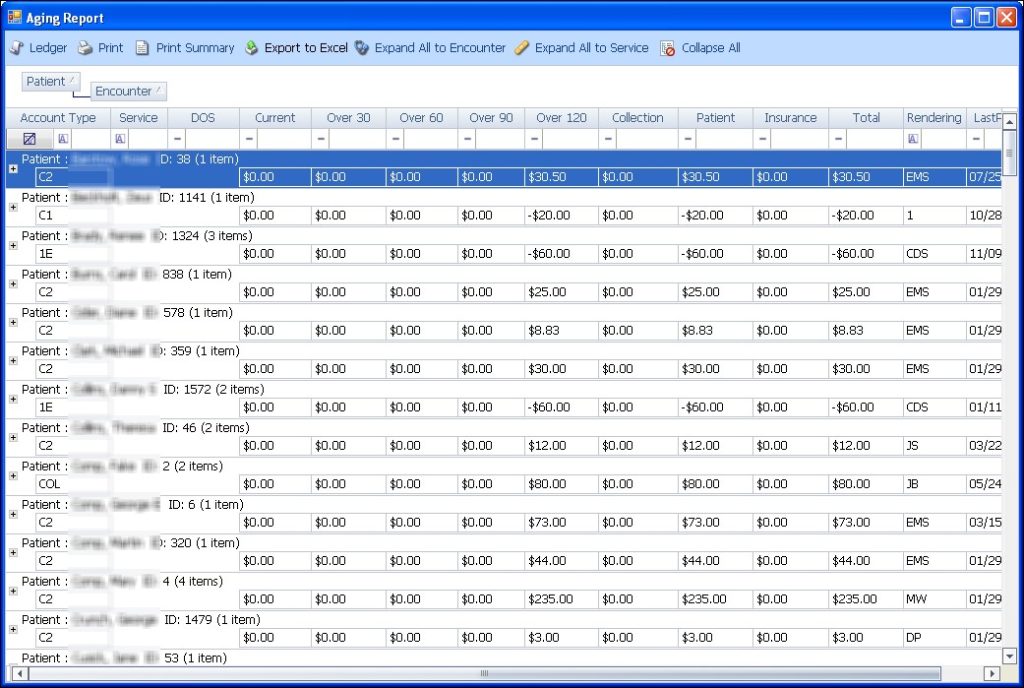The width and height of the screenshot is (1024, 688).
Task: Click horizontal scrollbar right arrow
Action: point(992,673)
